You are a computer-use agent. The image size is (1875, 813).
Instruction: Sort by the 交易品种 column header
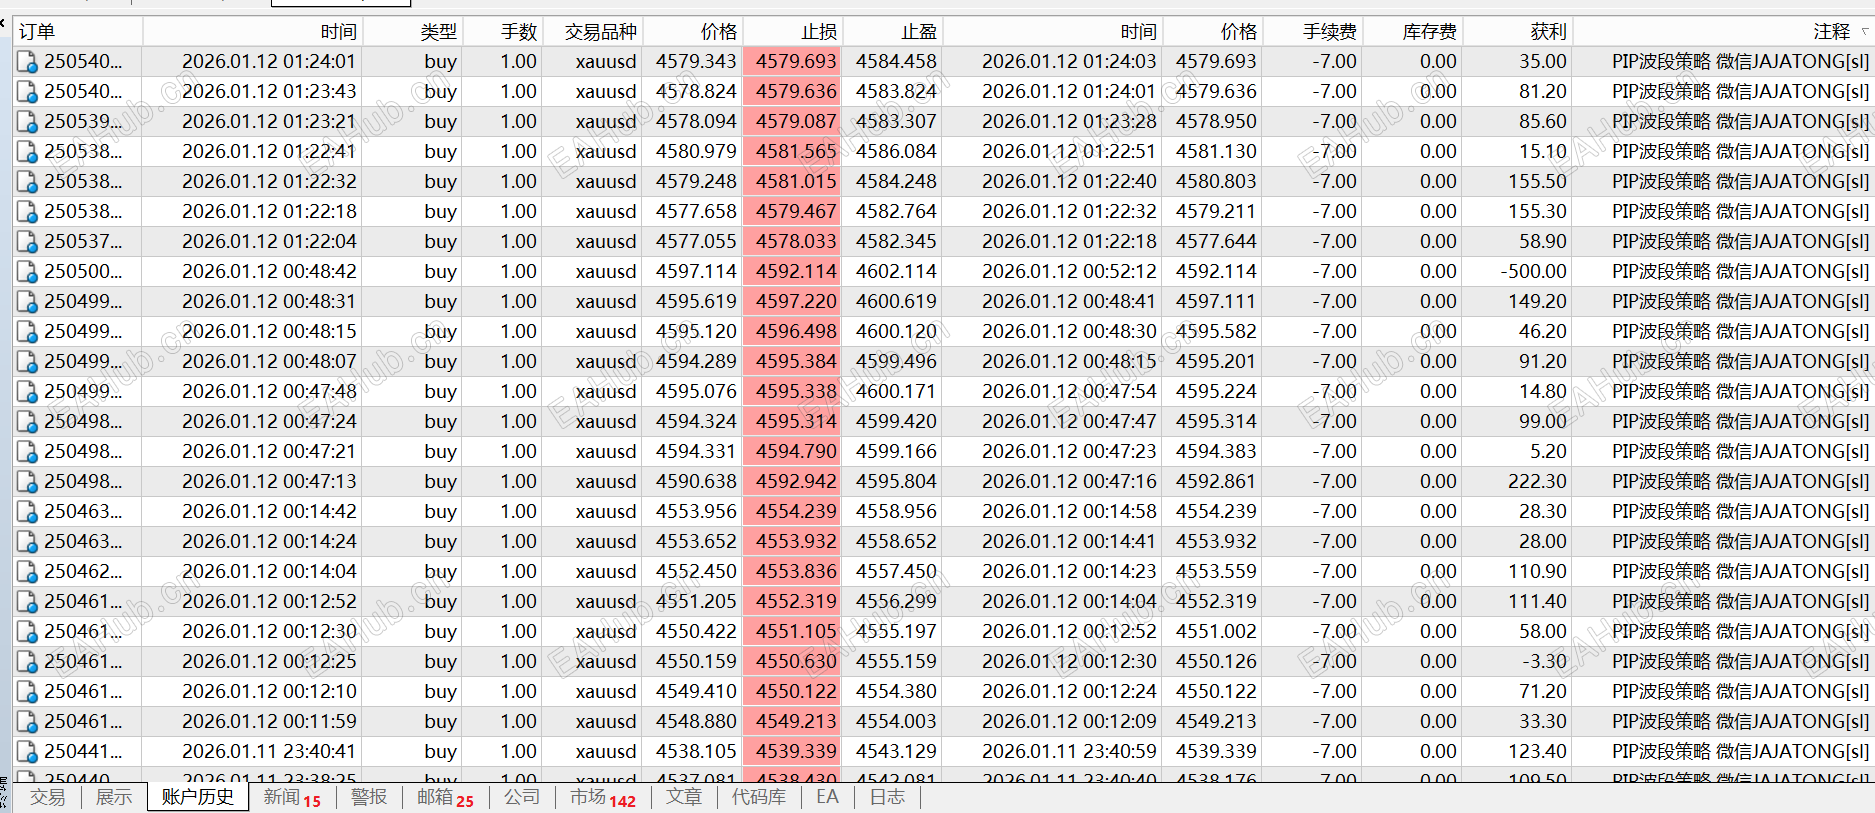point(593,32)
